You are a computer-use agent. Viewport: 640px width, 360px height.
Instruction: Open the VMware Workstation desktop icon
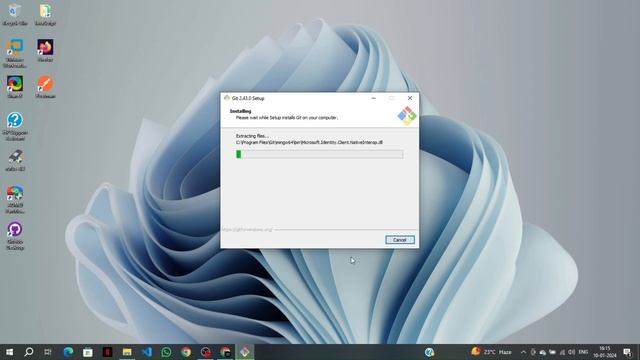(x=15, y=53)
